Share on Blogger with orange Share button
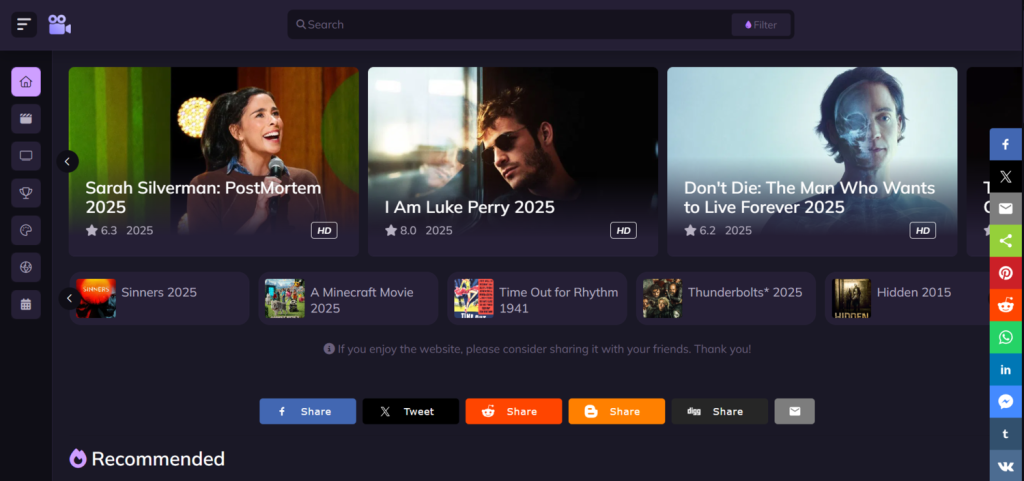 pyautogui.click(x=616, y=411)
